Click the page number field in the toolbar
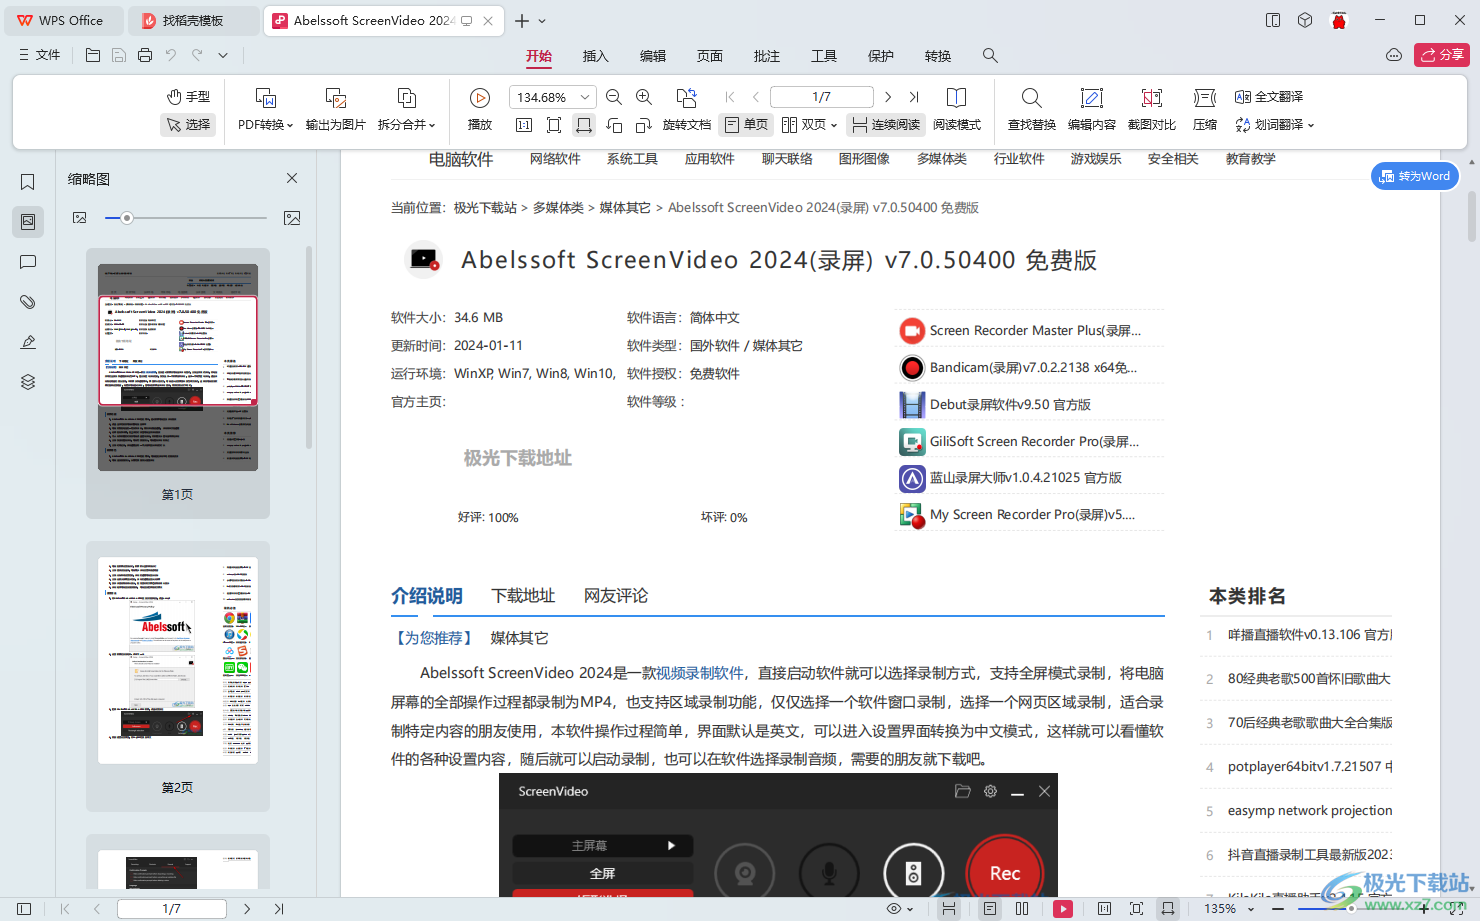The height and width of the screenshot is (921, 1480). pyautogui.click(x=821, y=97)
